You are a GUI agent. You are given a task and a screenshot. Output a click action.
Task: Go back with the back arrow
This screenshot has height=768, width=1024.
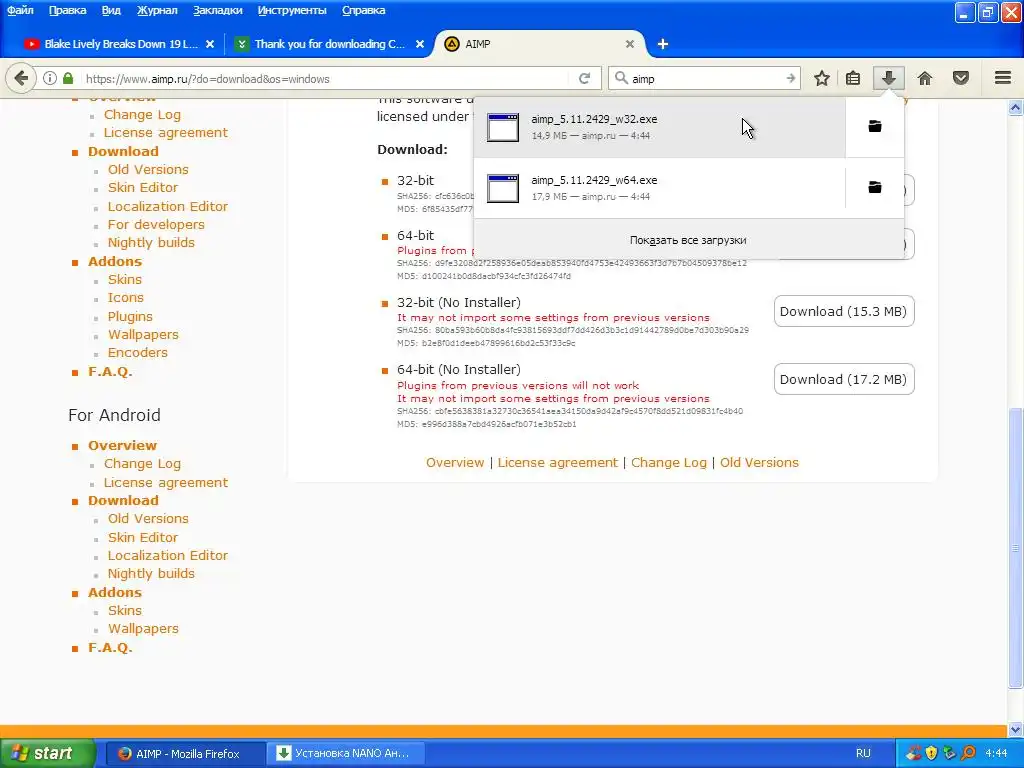click(21, 78)
